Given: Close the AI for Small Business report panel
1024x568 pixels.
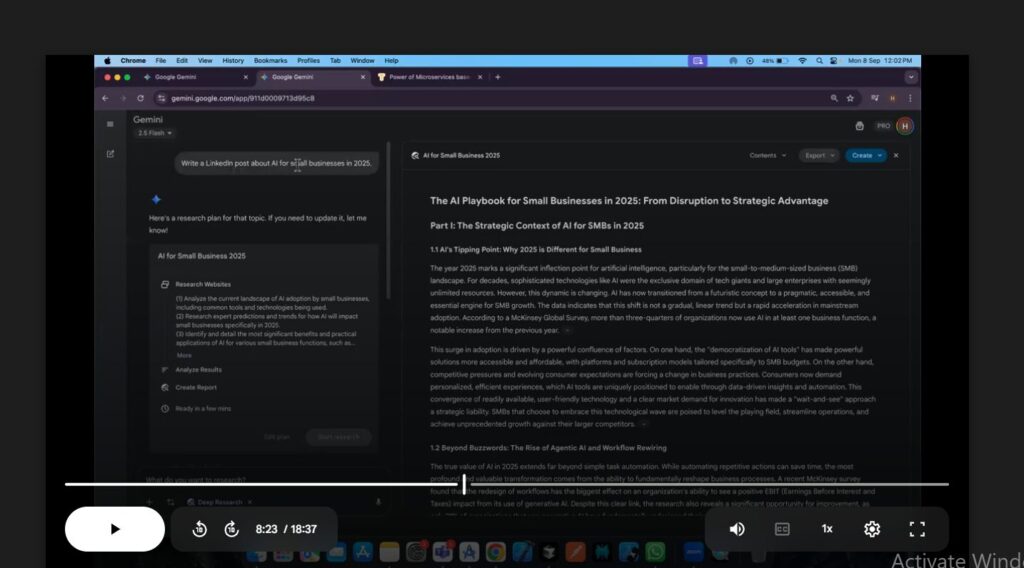Looking at the screenshot, I should (896, 156).
